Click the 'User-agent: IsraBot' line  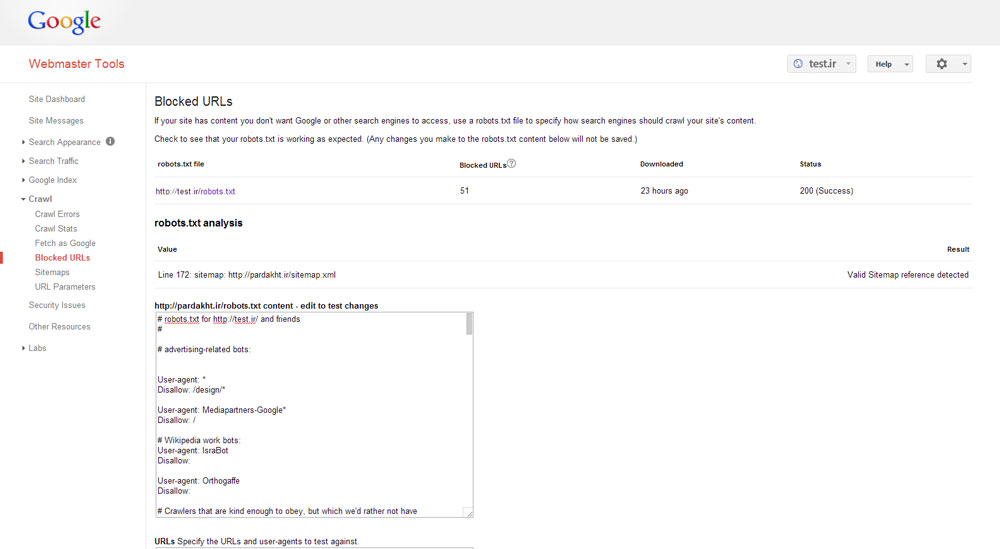coord(193,450)
